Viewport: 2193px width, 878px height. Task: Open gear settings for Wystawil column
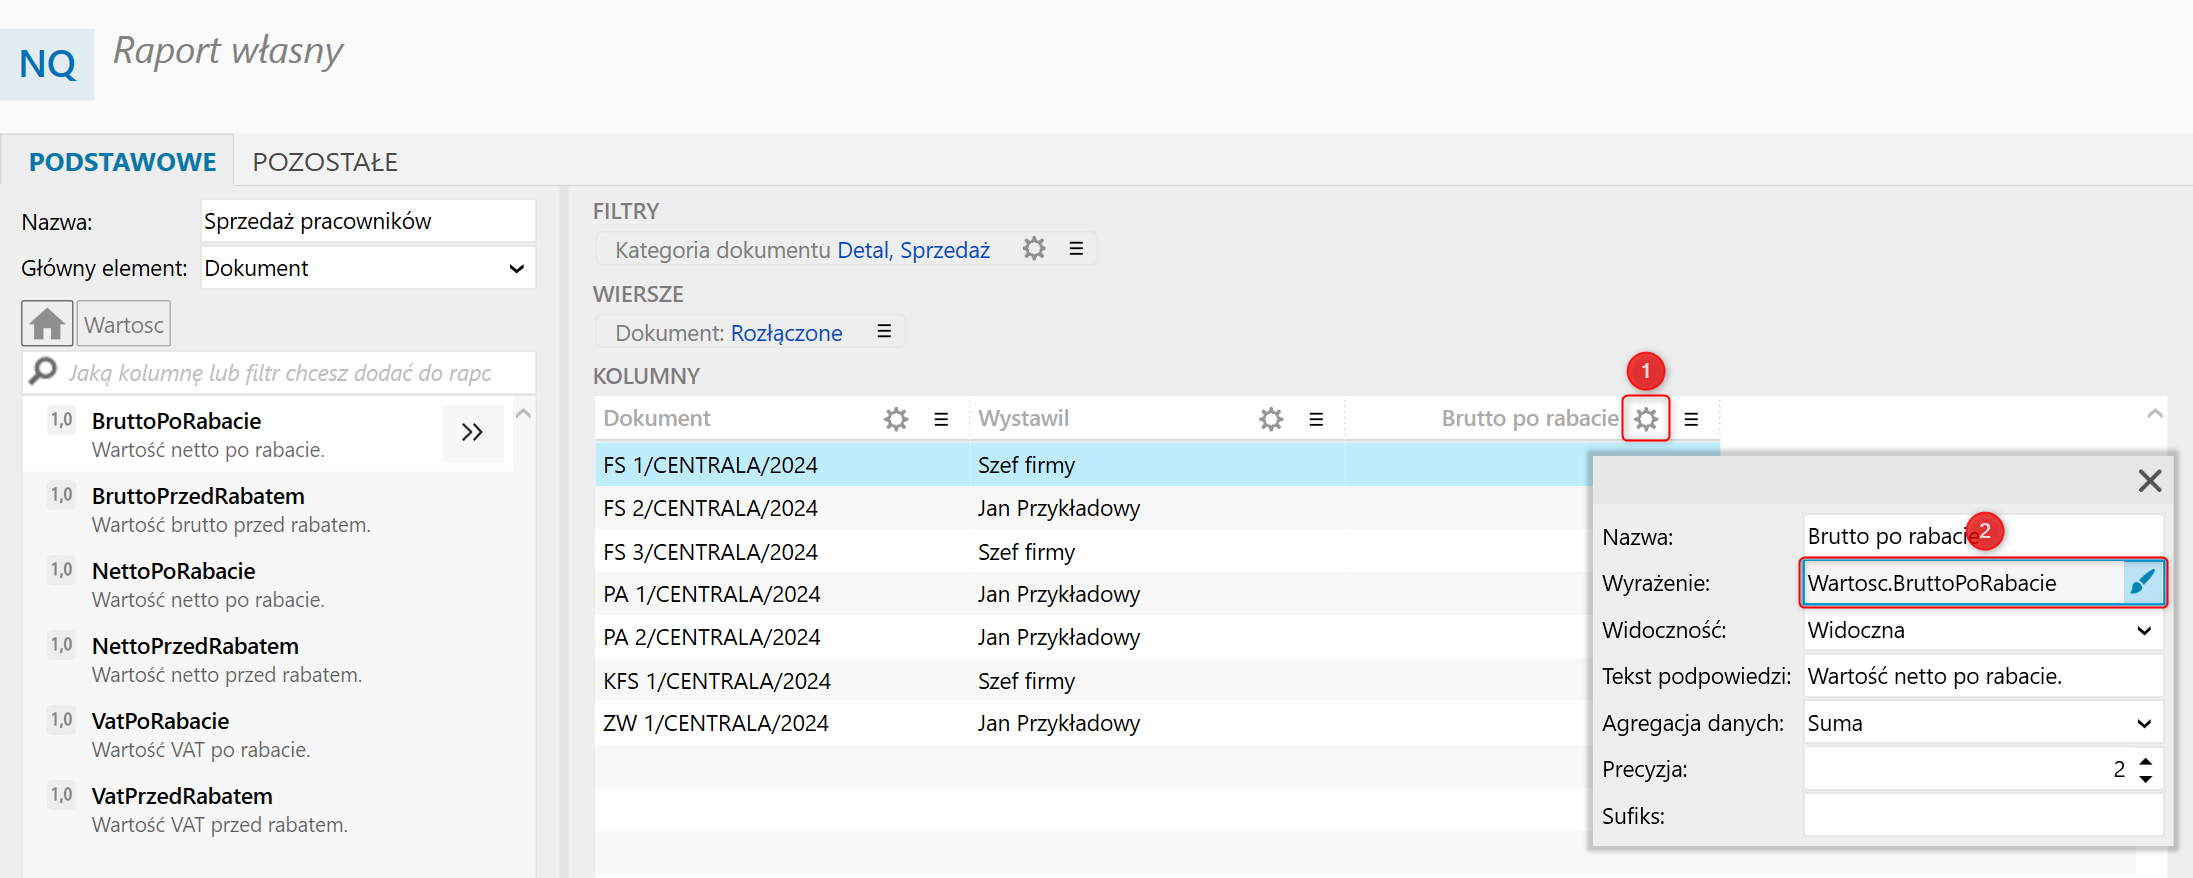[x=1271, y=419]
